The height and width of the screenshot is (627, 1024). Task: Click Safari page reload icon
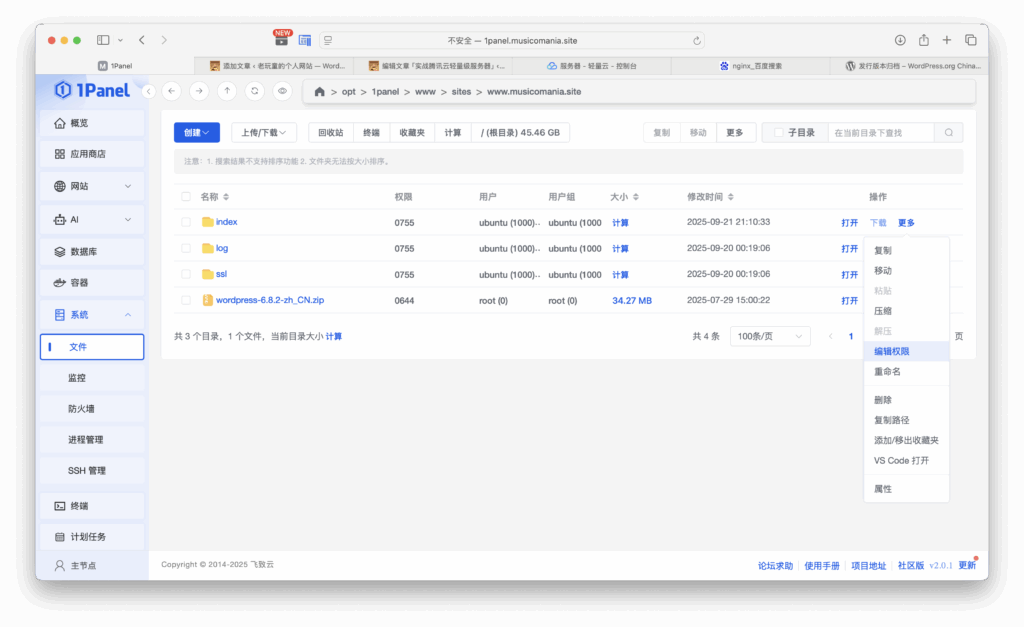click(697, 40)
